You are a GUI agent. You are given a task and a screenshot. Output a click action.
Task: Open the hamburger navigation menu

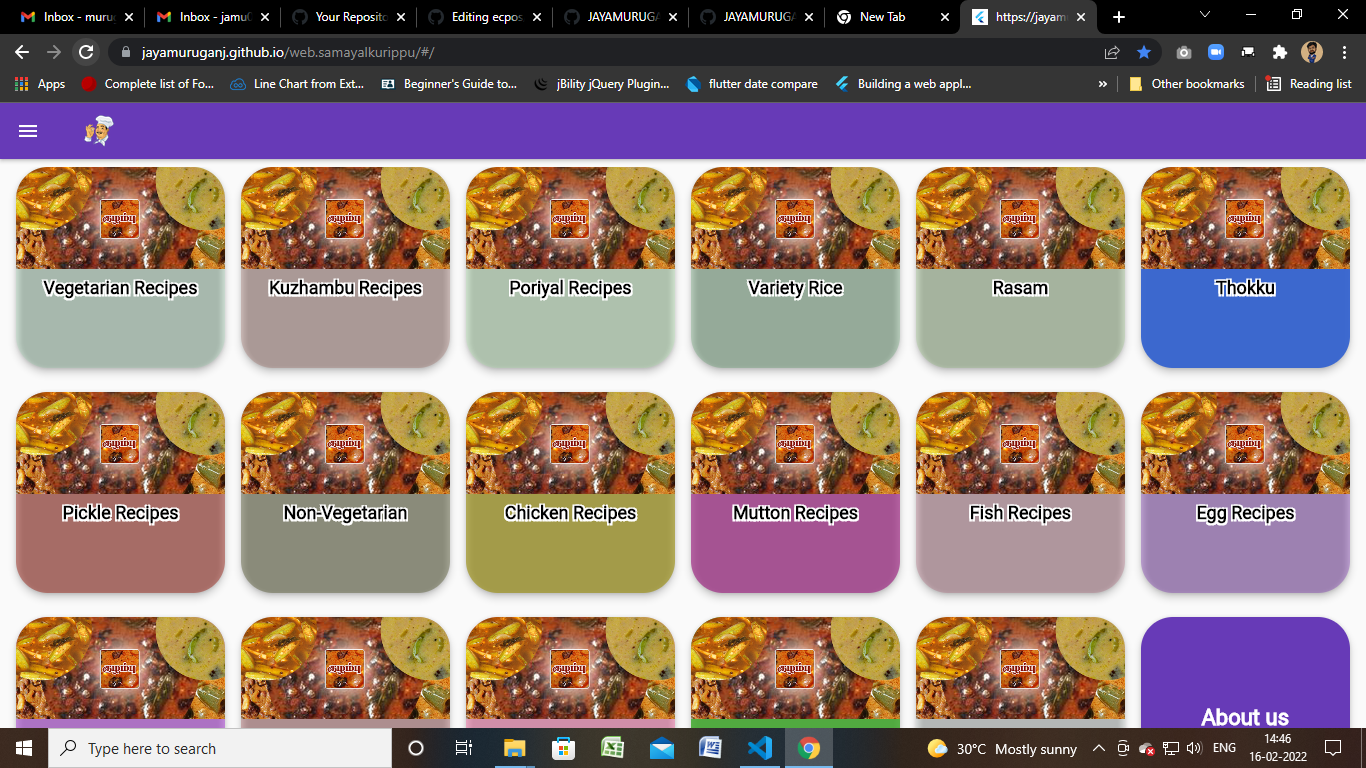(x=28, y=131)
